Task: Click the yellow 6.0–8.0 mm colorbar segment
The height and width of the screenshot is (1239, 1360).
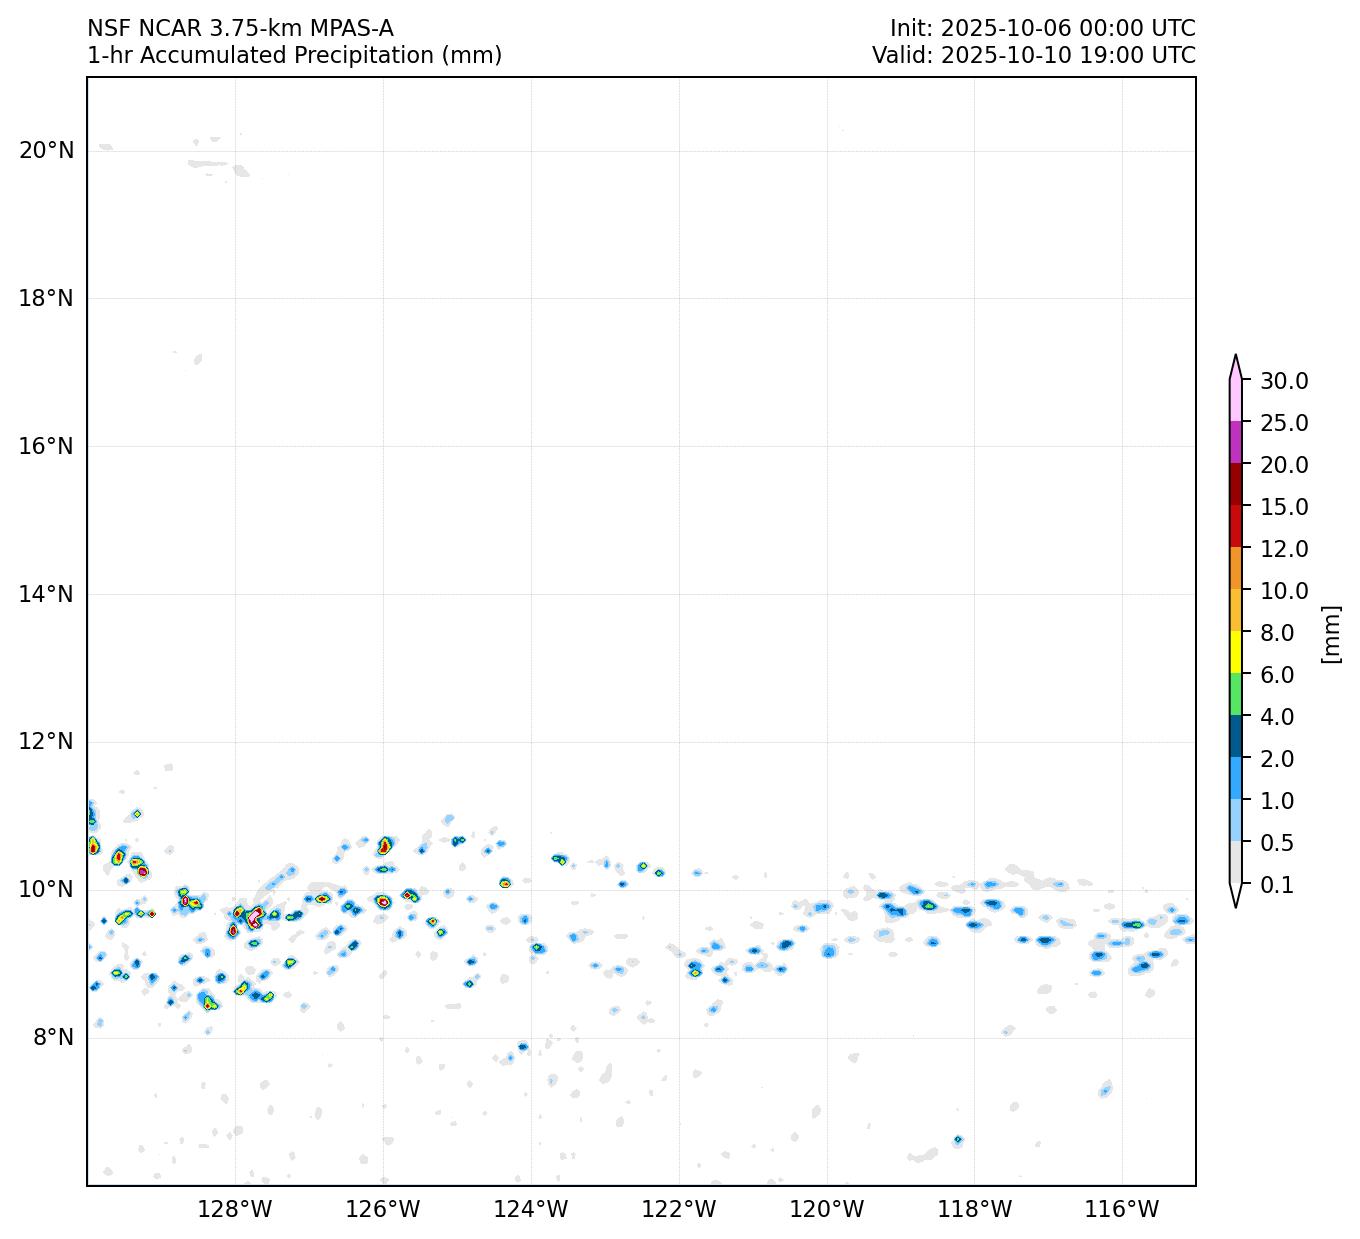Action: pyautogui.click(x=1236, y=652)
